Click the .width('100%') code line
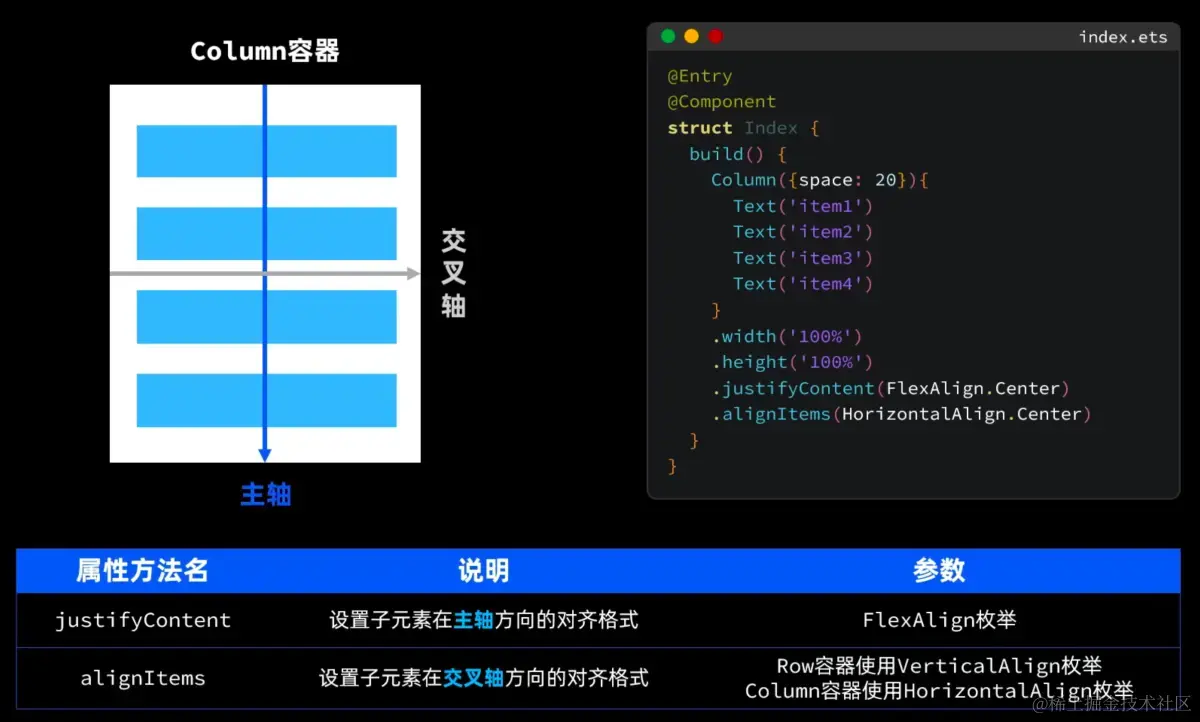Screen dimensions: 1200x722 pos(787,336)
